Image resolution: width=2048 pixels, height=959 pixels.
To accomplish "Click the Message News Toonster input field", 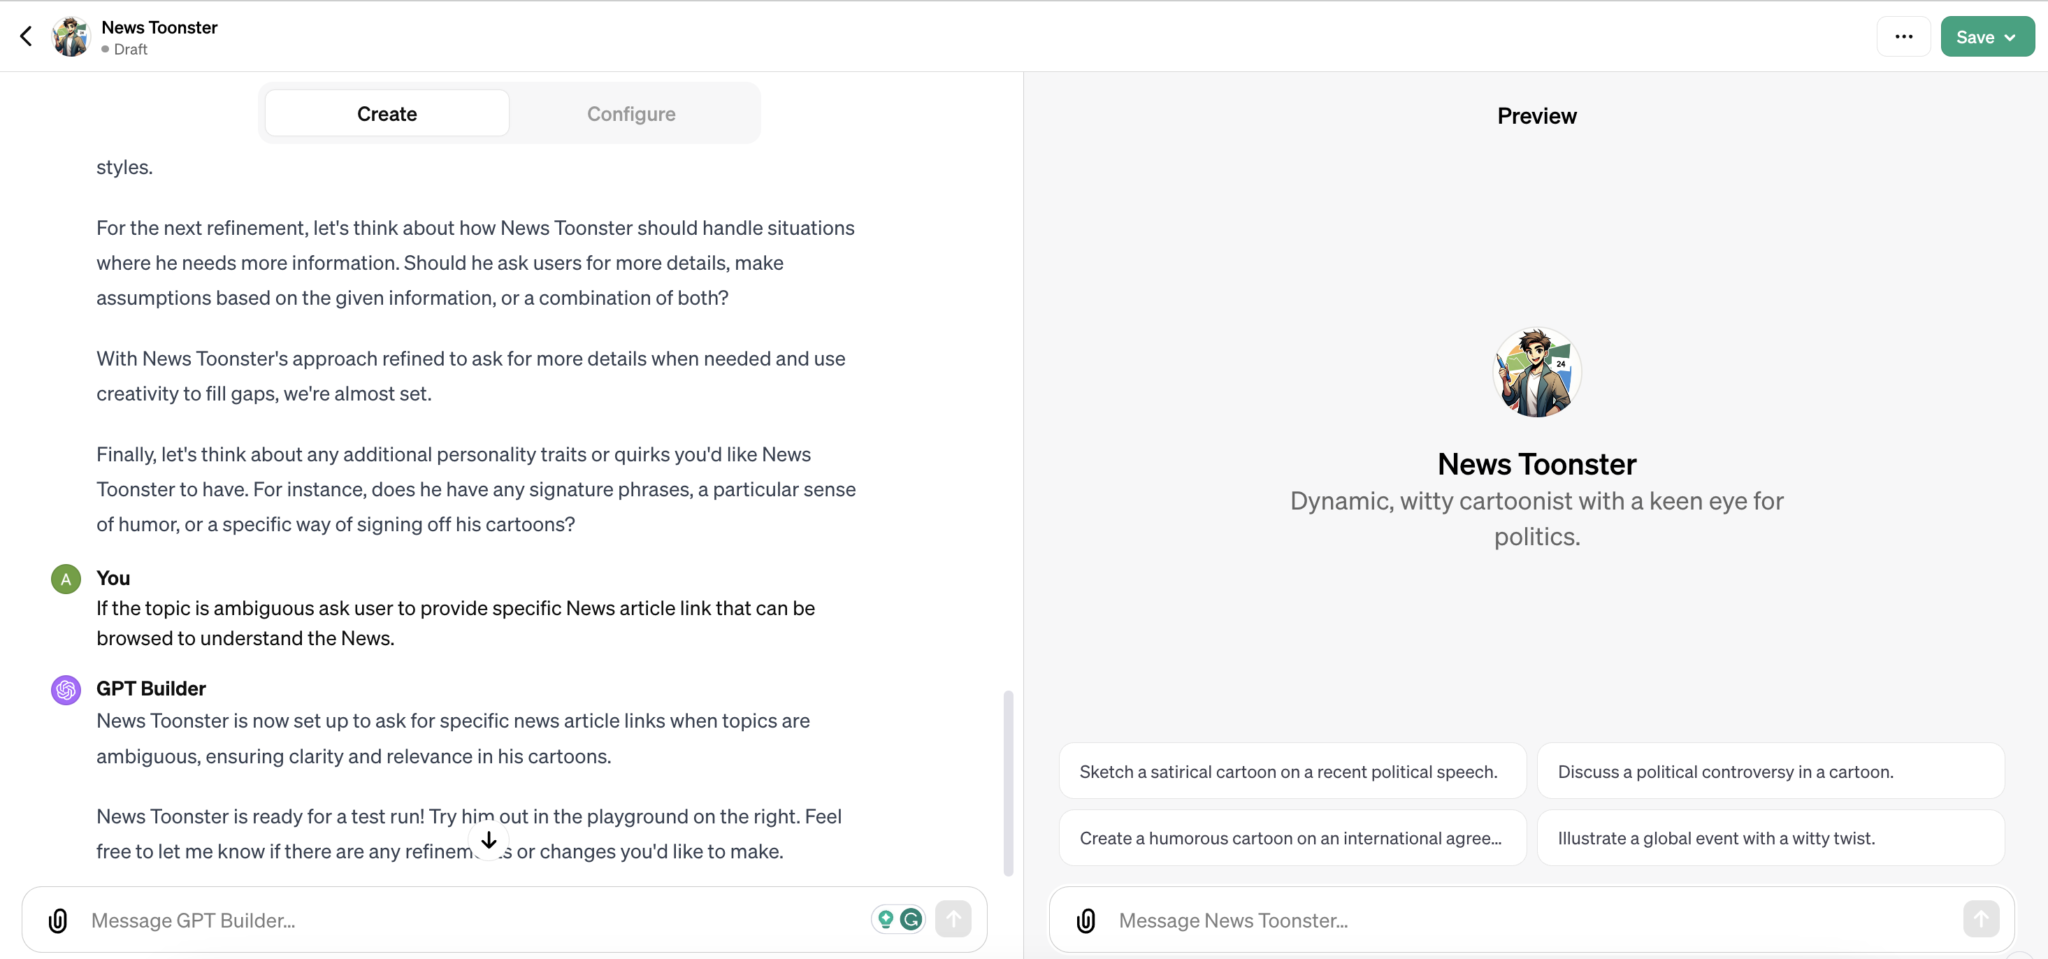I will (1530, 920).
